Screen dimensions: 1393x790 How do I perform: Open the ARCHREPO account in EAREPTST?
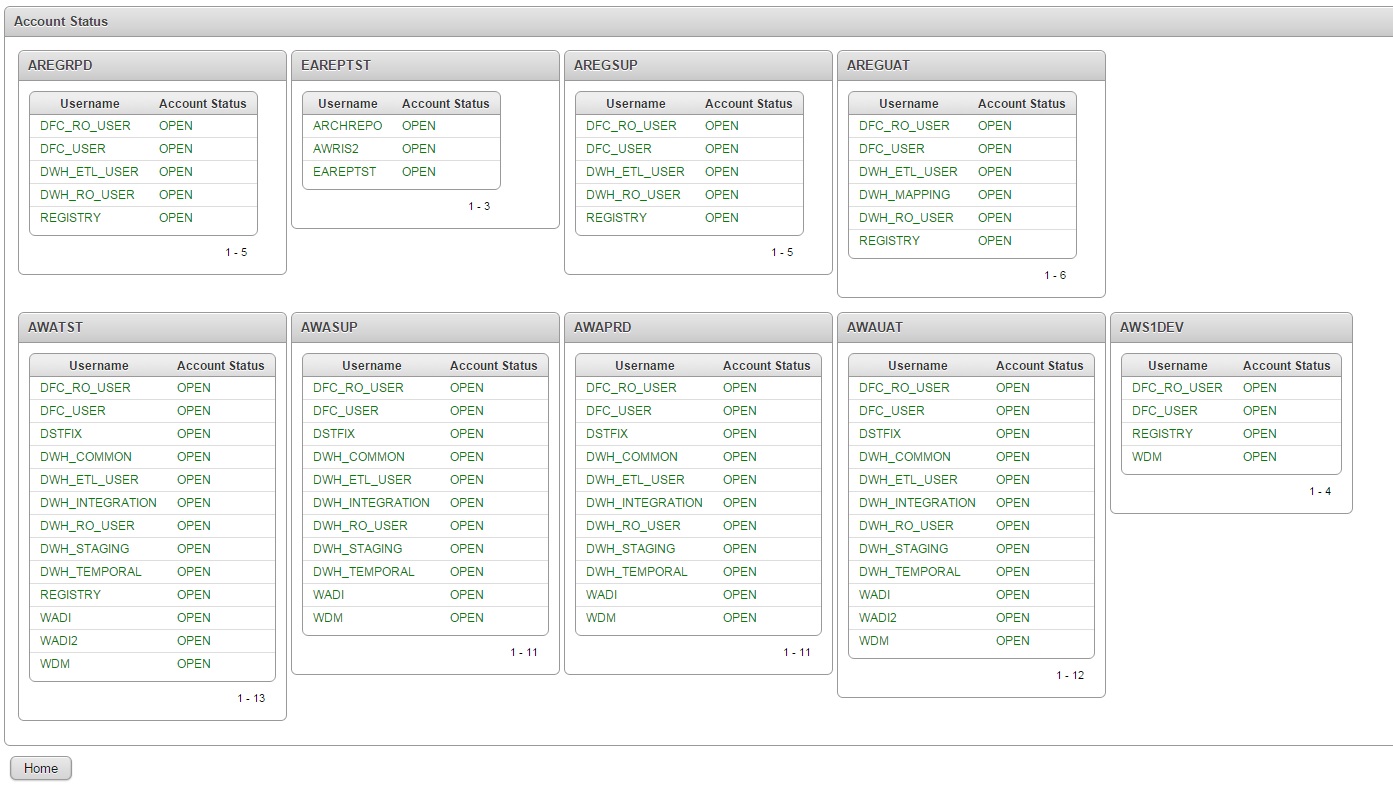tap(347, 125)
